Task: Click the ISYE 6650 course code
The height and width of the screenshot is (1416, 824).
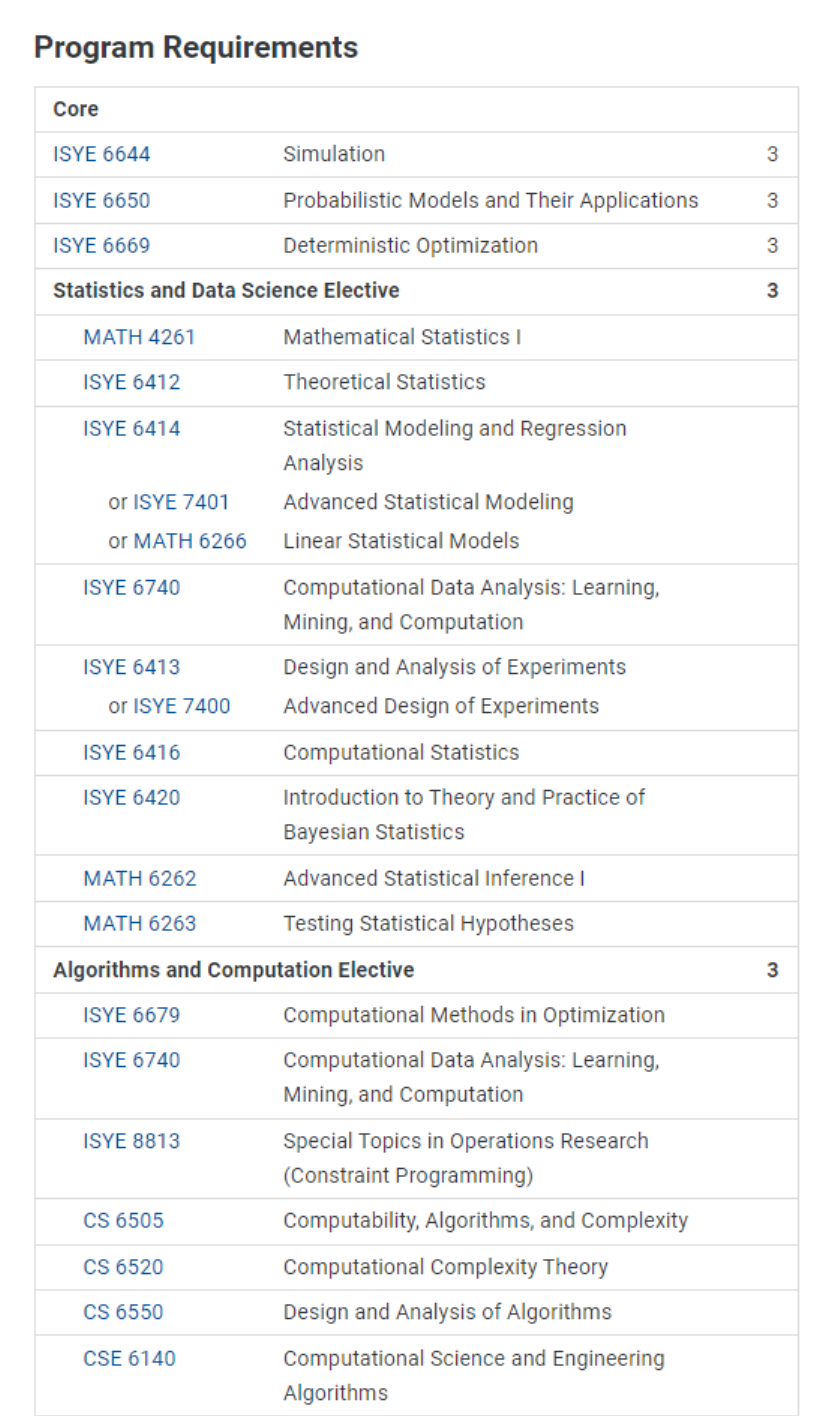Action: [x=101, y=200]
